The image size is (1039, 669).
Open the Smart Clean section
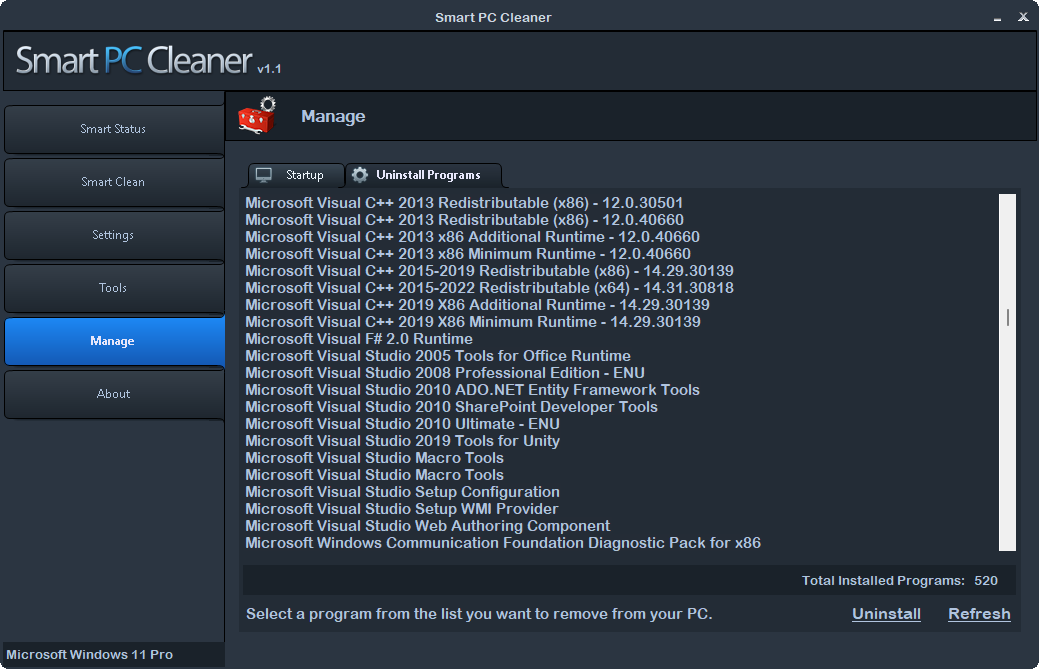113,182
